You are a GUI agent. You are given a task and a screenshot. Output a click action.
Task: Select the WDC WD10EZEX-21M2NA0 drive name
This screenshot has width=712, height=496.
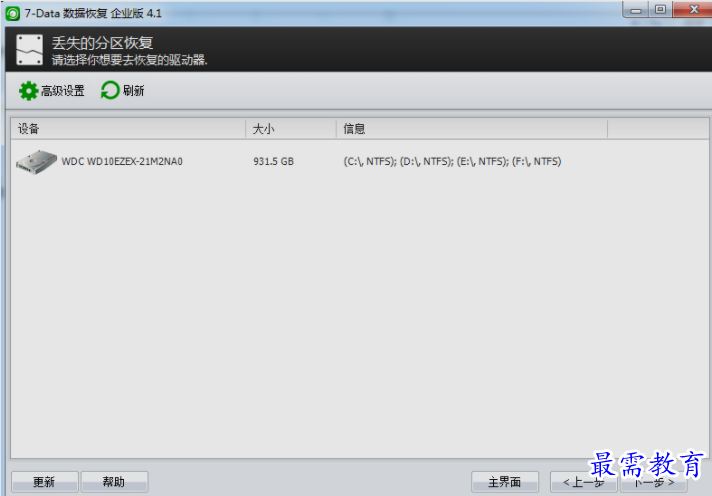(122, 161)
